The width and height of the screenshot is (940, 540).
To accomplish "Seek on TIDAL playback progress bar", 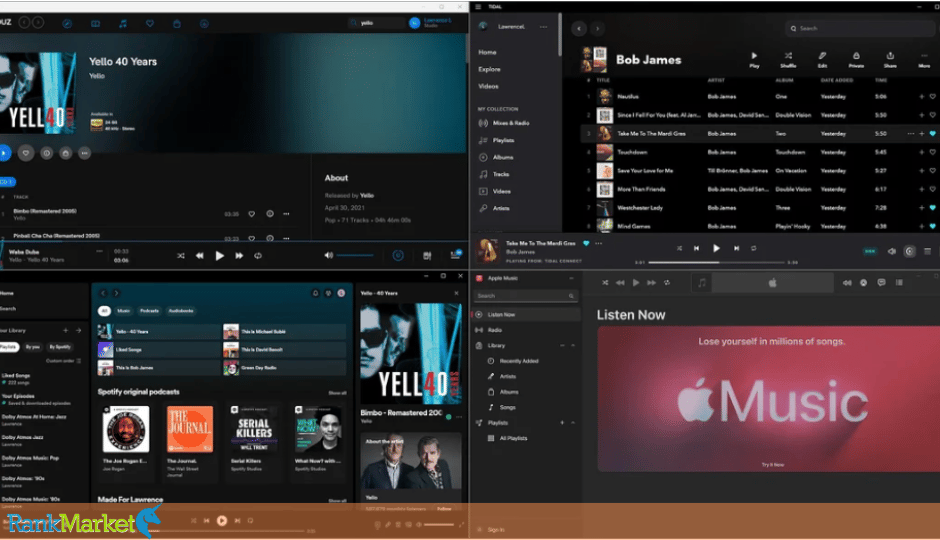I will [x=716, y=262].
